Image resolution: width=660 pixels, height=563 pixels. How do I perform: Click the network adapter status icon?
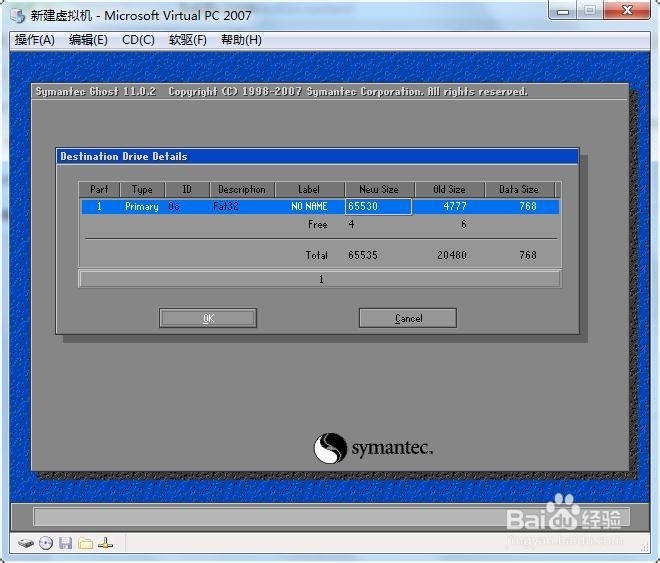[105, 543]
